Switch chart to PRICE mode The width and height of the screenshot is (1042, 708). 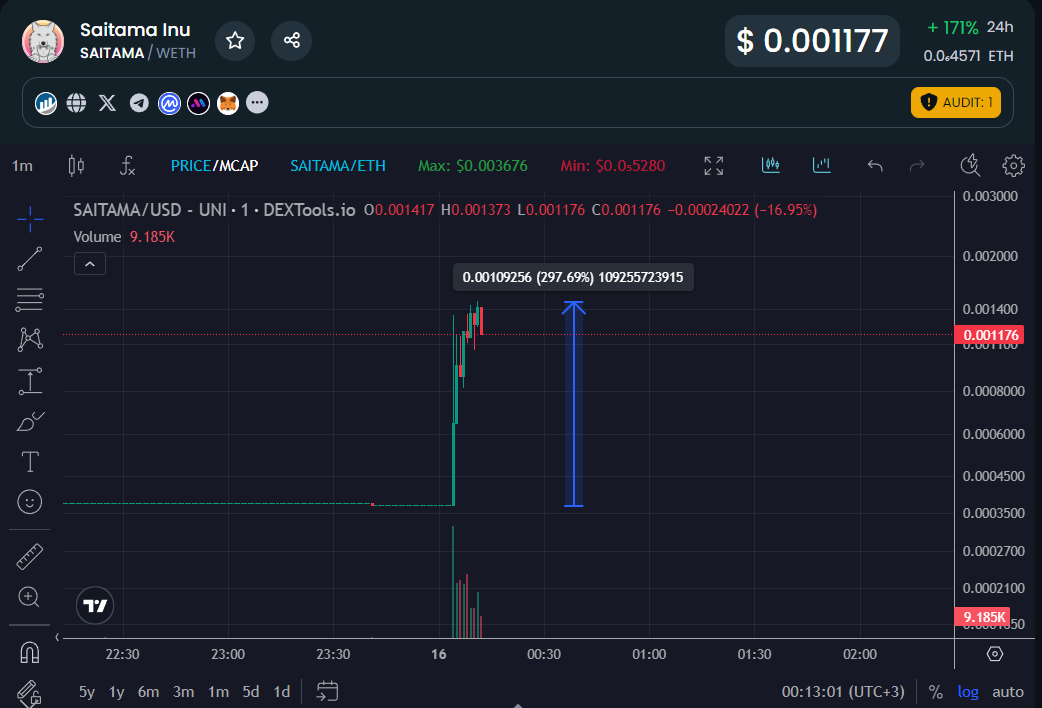pos(191,166)
